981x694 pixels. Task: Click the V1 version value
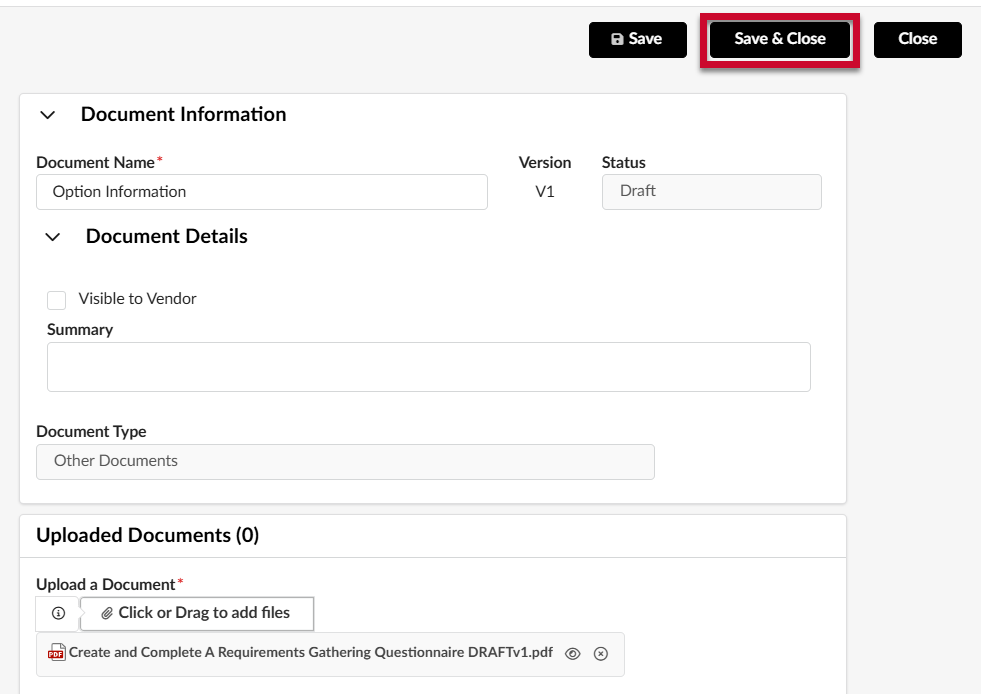tap(545, 191)
